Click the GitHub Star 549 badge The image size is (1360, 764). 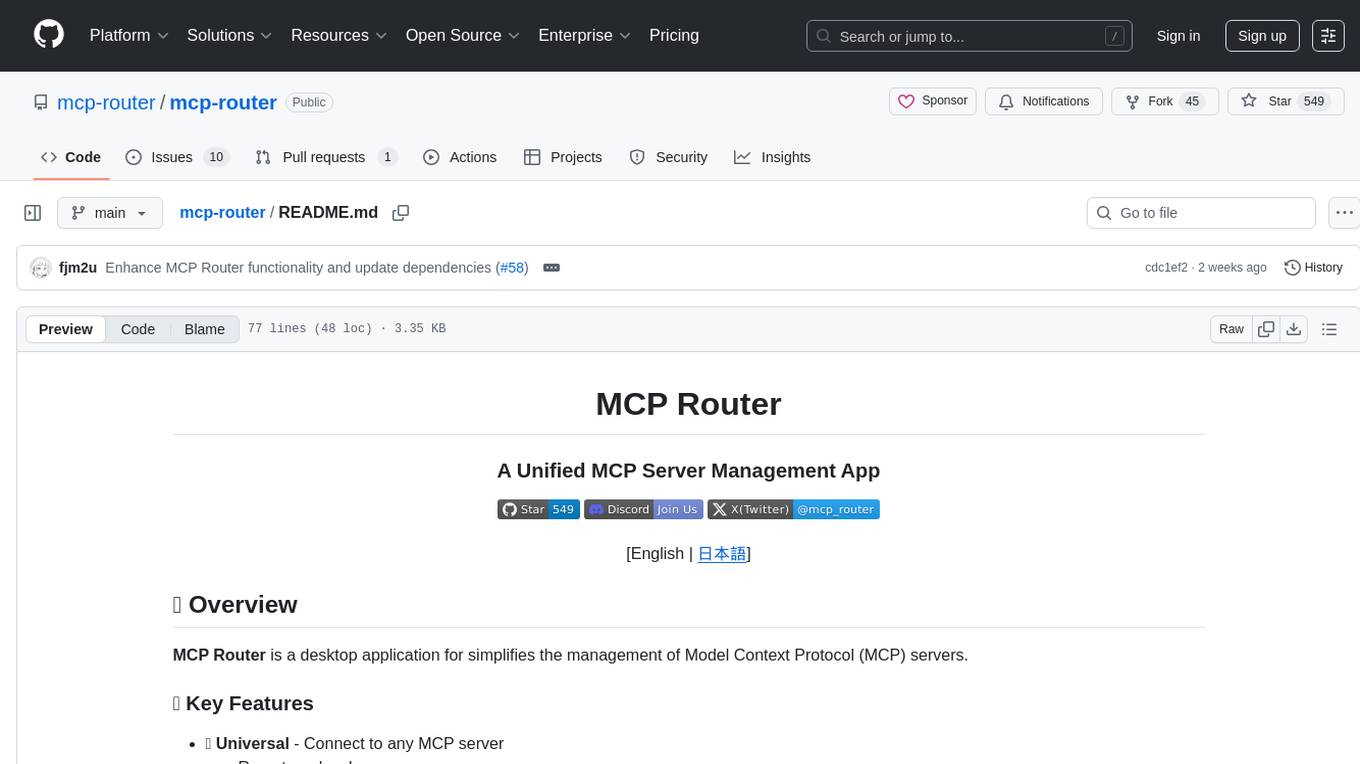(538, 509)
